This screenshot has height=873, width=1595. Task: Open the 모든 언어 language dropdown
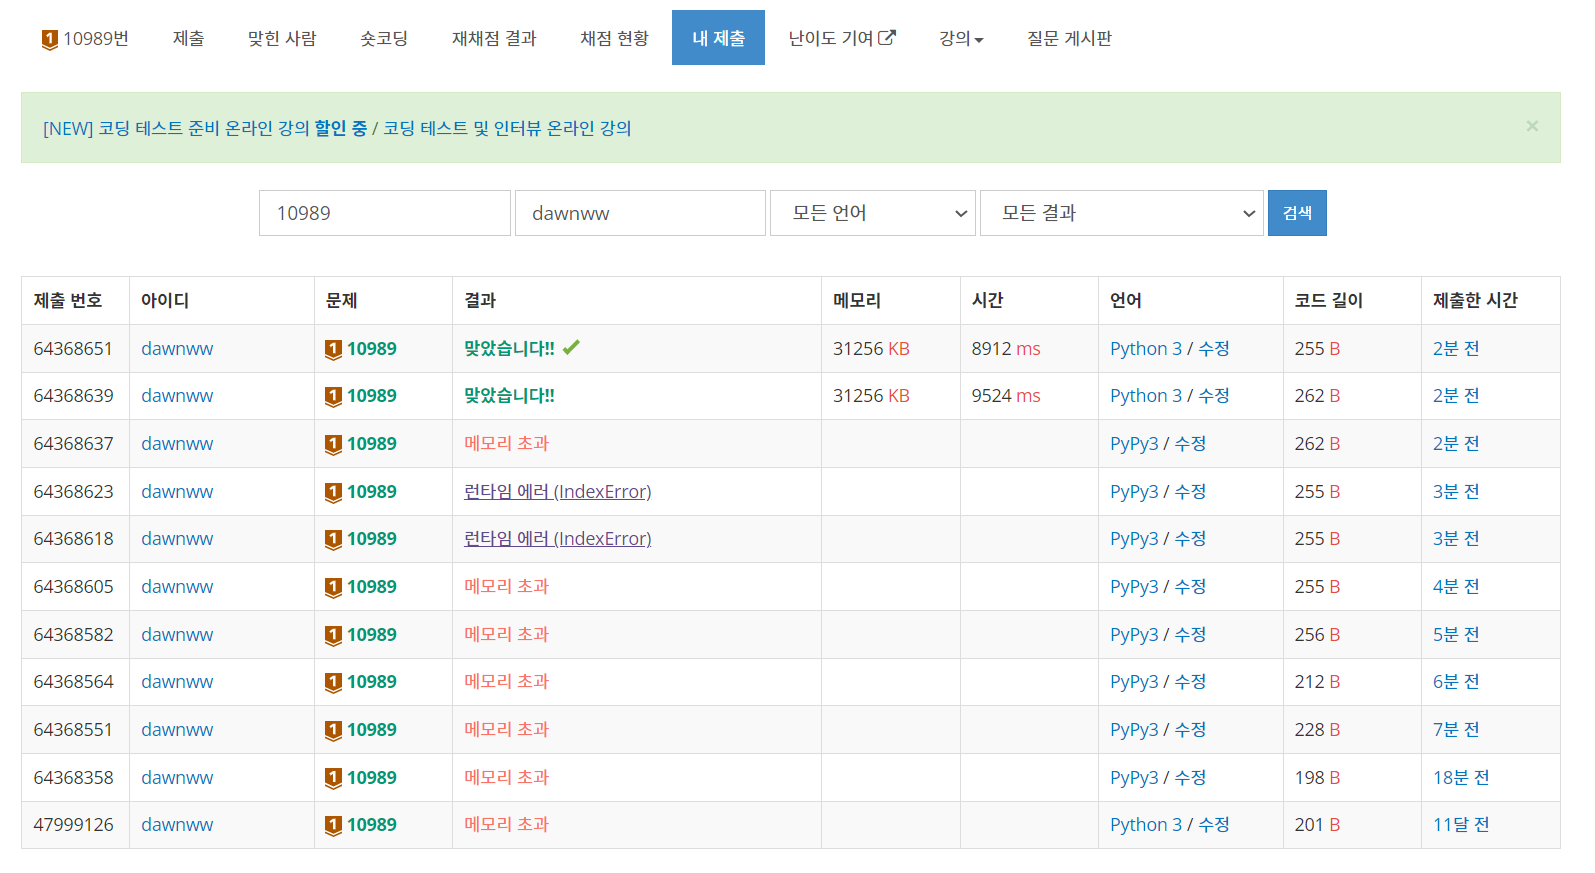pyautogui.click(x=873, y=213)
